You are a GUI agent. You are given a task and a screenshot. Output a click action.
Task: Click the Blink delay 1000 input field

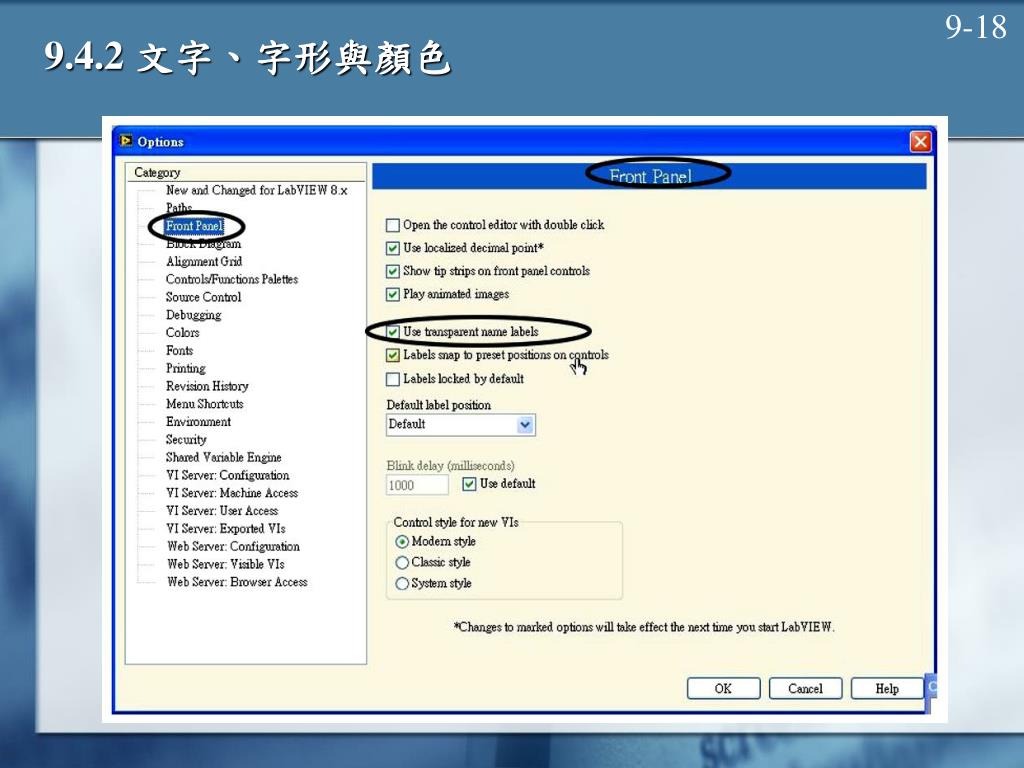417,485
